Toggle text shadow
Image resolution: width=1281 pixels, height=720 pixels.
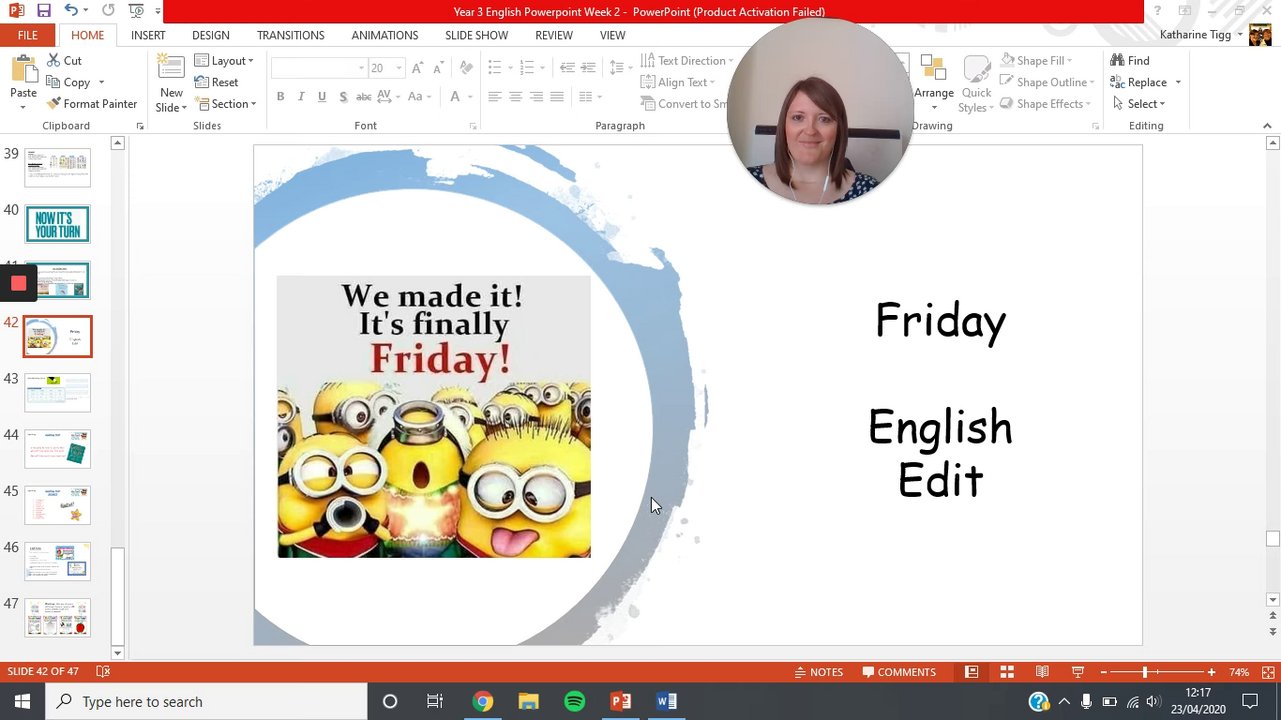[343, 97]
